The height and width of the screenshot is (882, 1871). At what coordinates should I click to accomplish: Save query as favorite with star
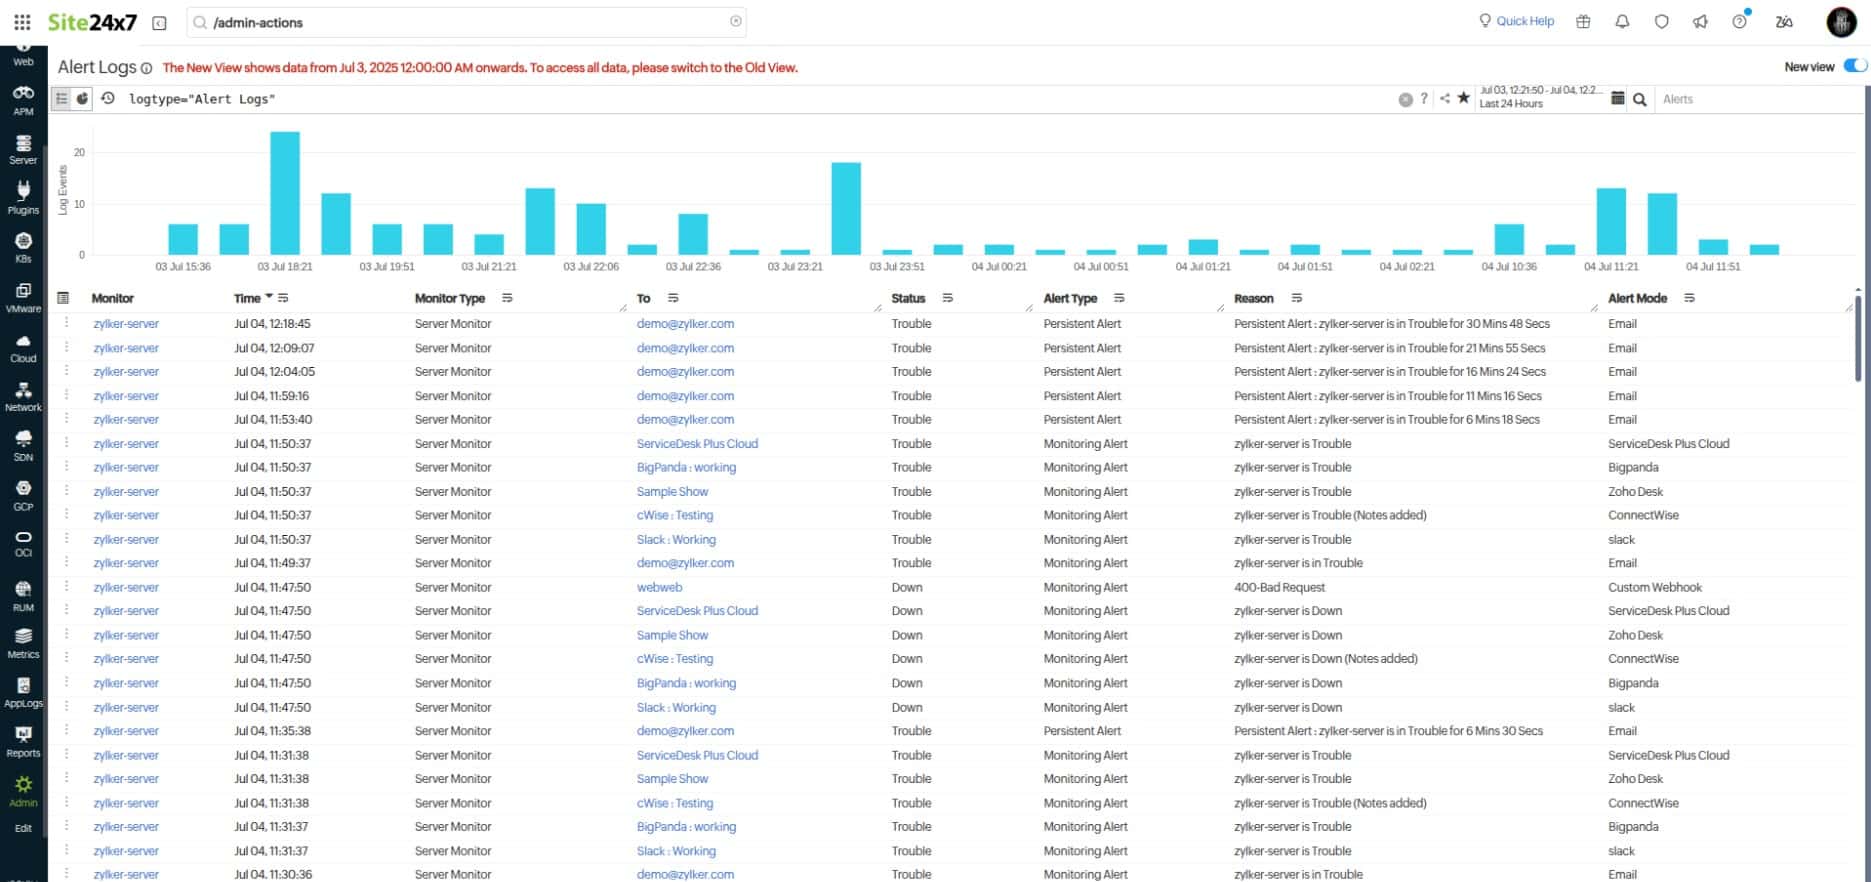click(x=1463, y=98)
